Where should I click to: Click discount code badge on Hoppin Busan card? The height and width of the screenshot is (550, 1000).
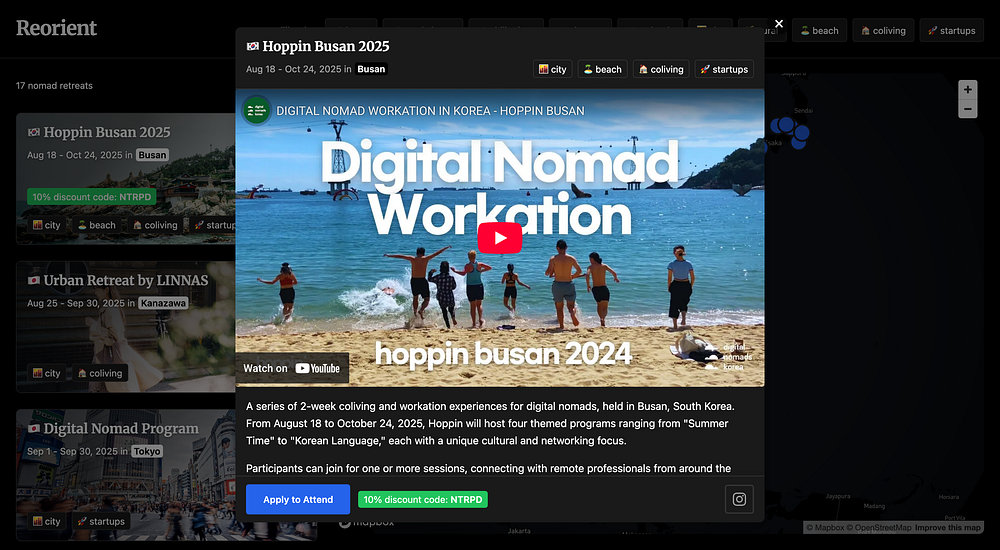coord(92,197)
